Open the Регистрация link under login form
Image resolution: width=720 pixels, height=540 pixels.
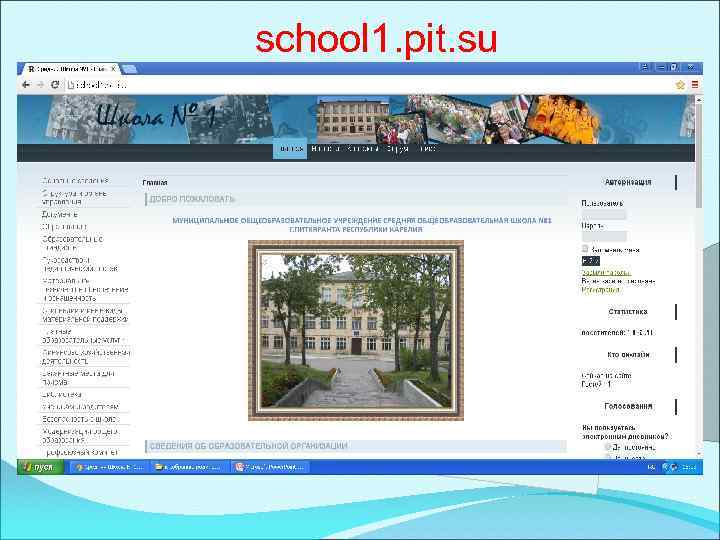600,290
